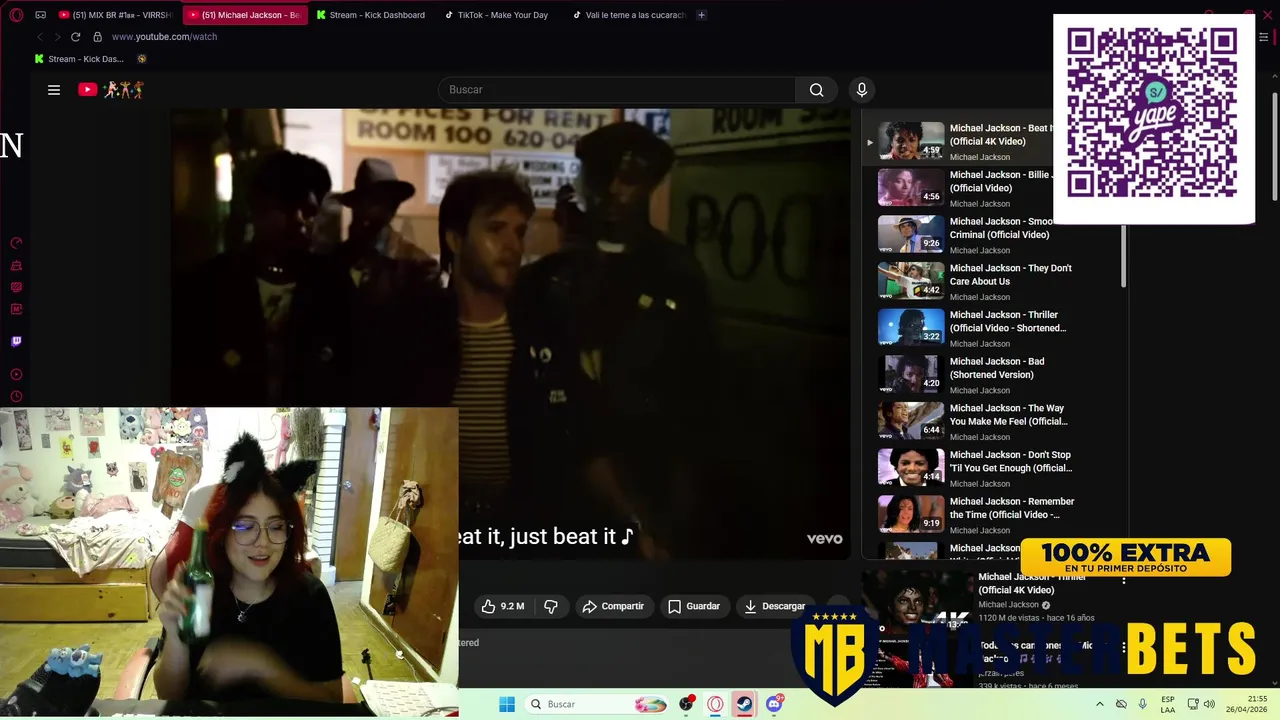Screen dimensions: 1280x720
Task: Open Remember the Time video thumbnail 9:19
Action: click(x=911, y=514)
